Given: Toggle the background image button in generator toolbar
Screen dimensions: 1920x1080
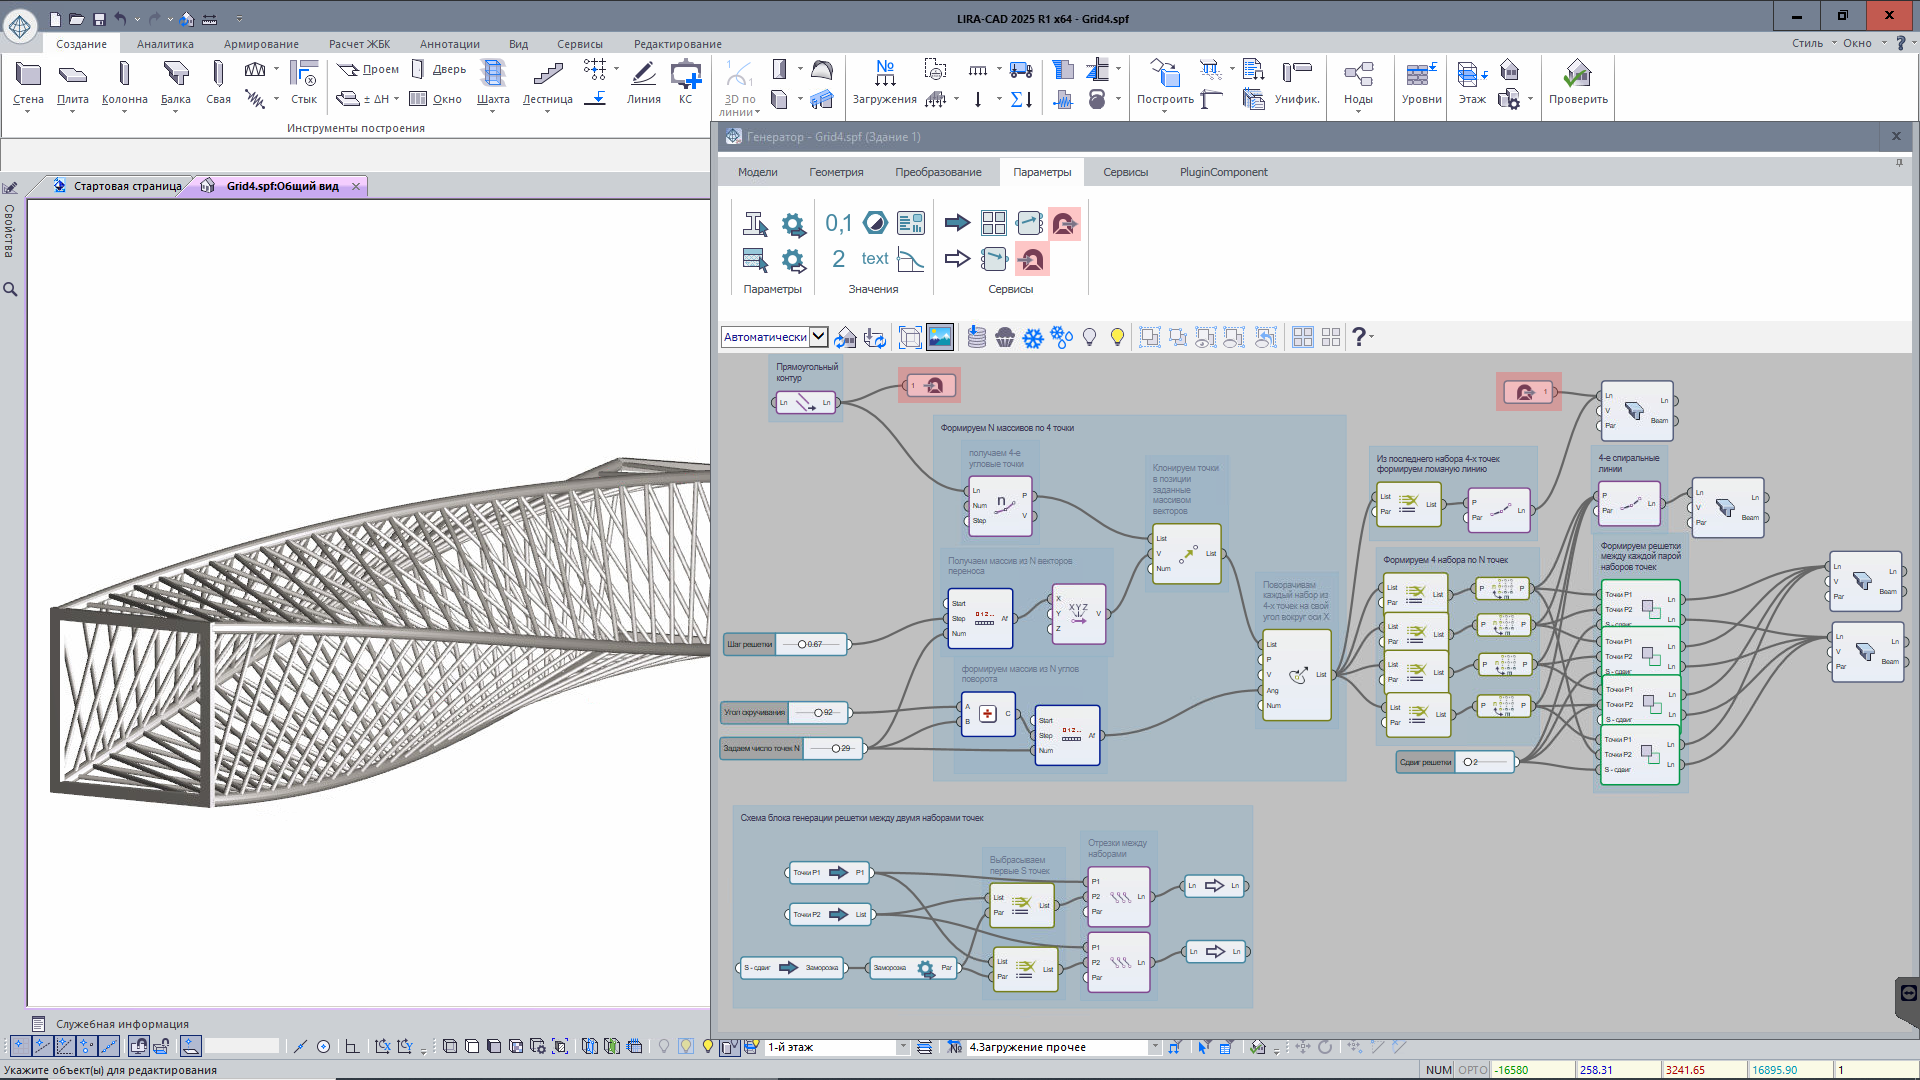Looking at the screenshot, I should (x=940, y=338).
